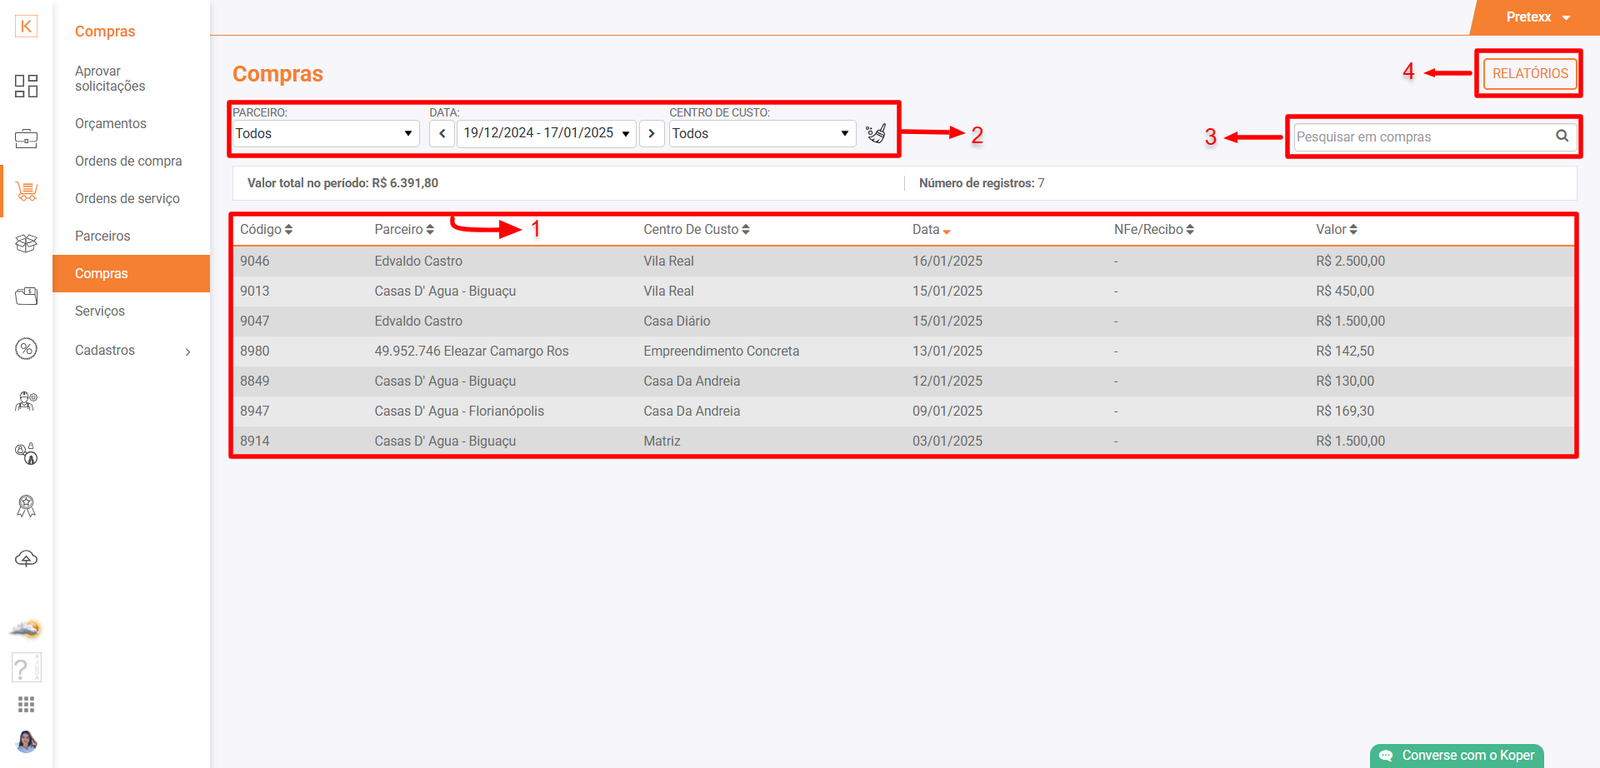
Task: Click the RELATÓRIOS button
Action: [1529, 74]
